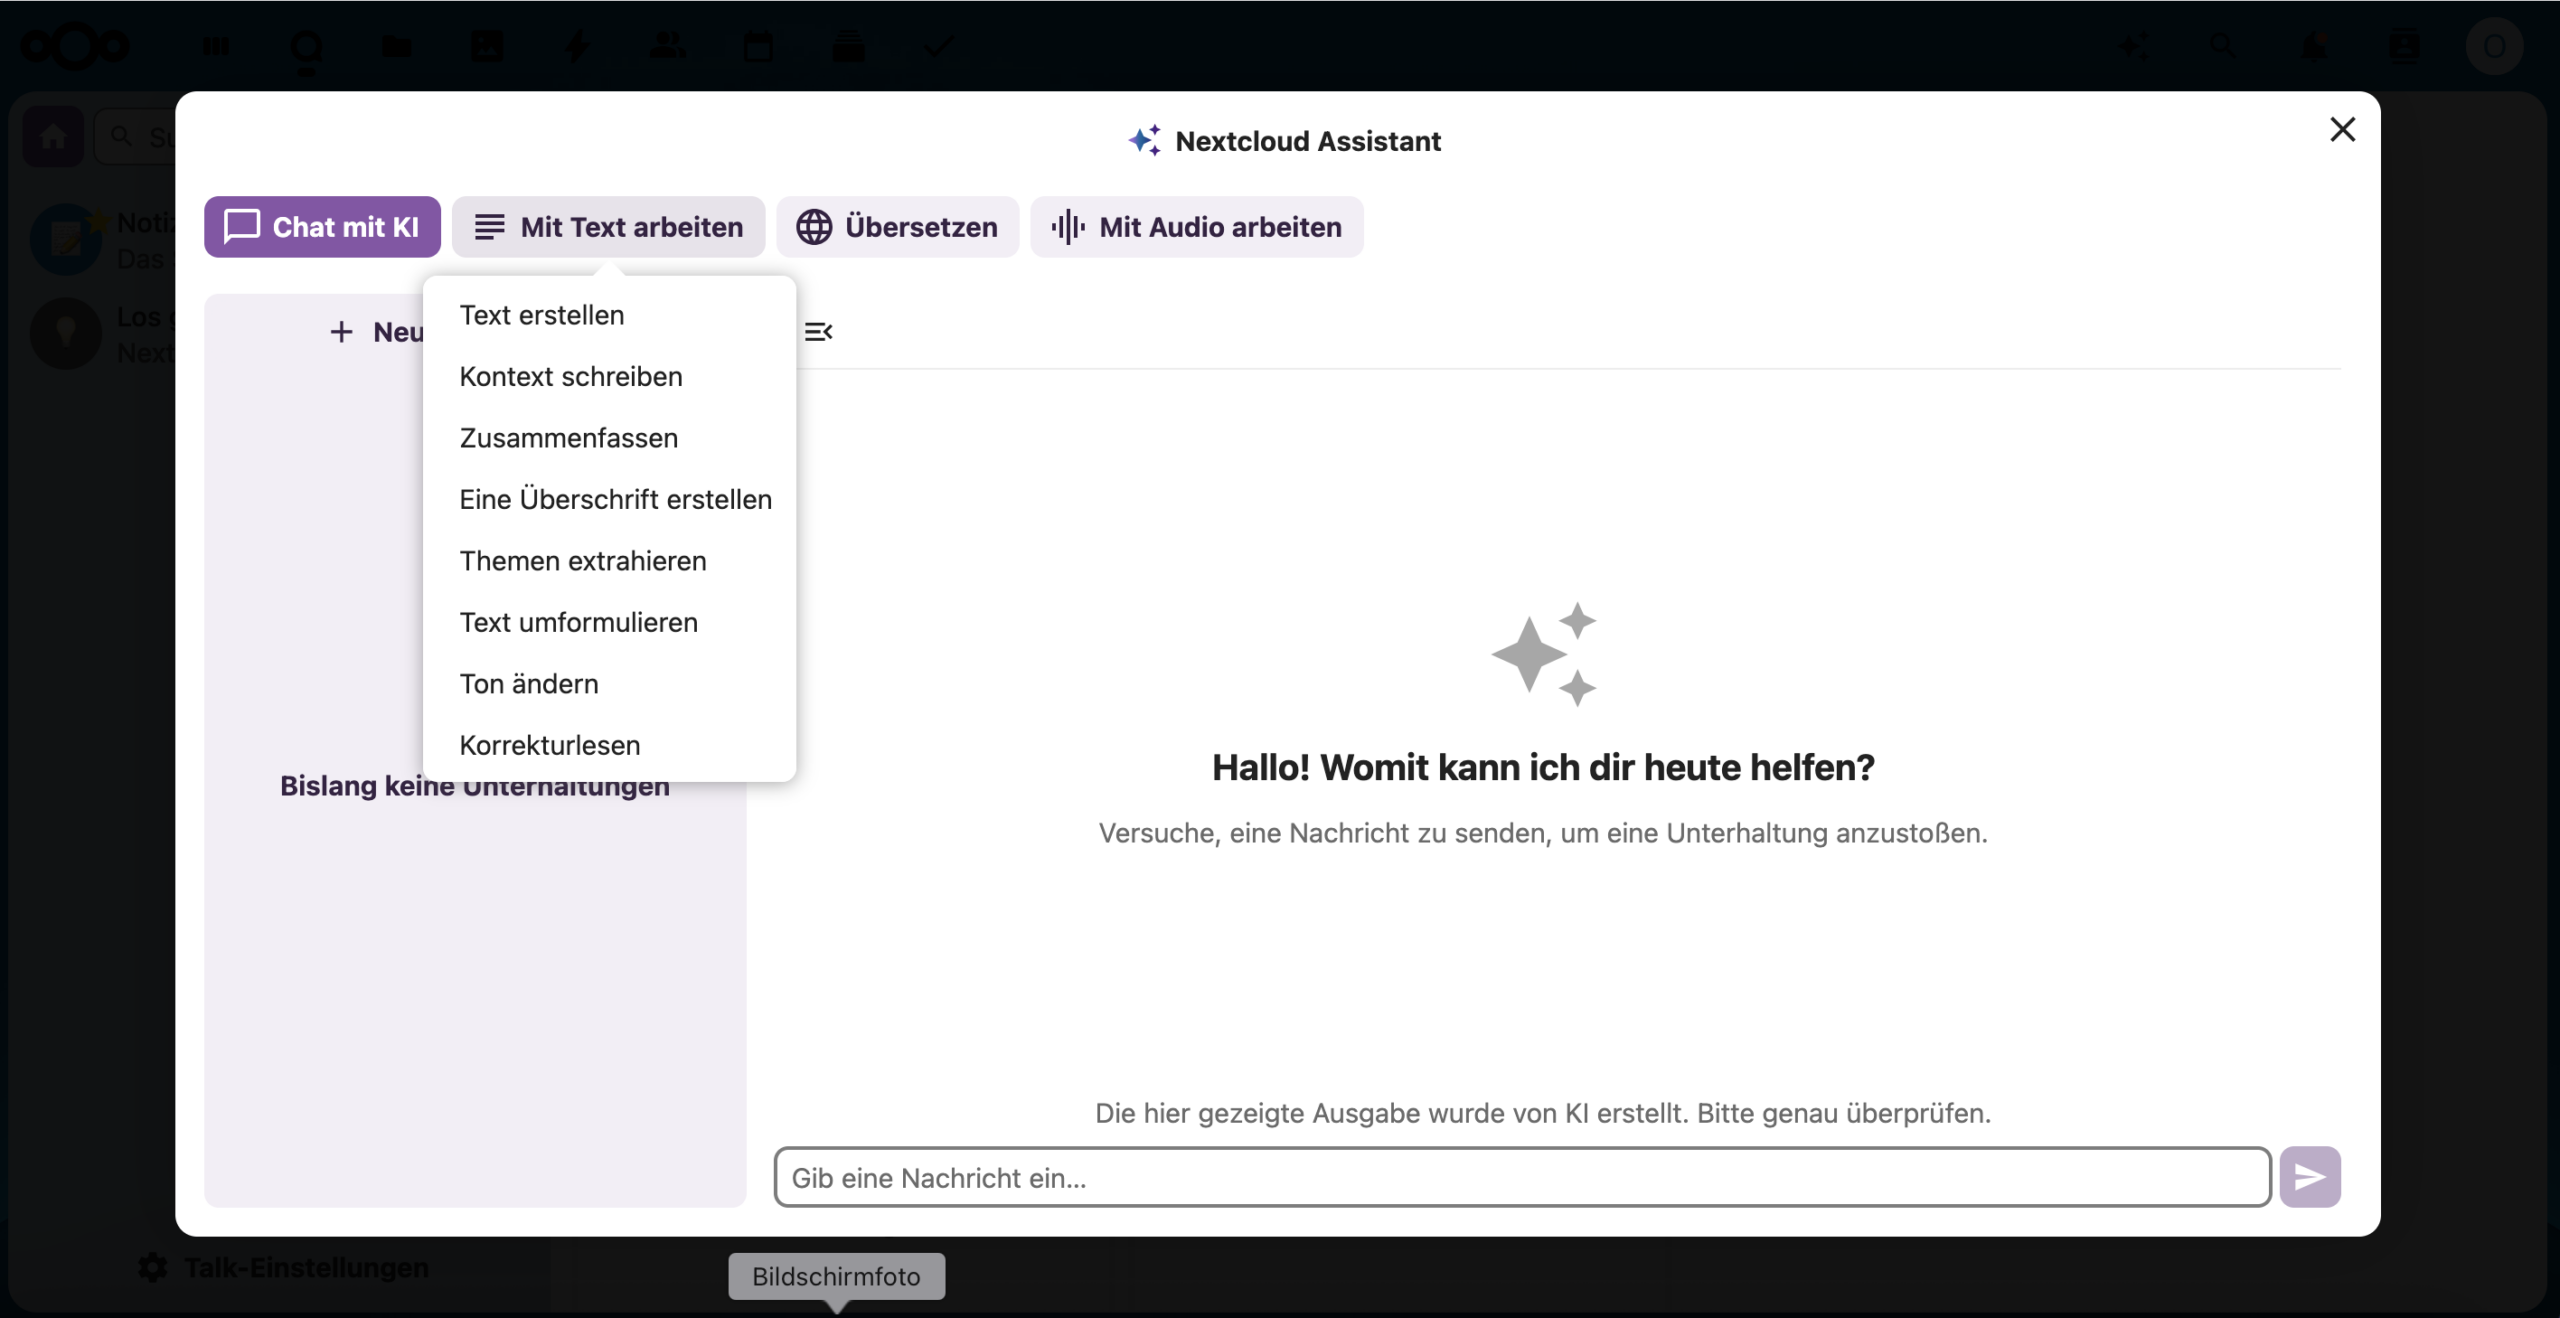Screen dimensions: 2560x1318
Task: Click Korrekturlesen in the dropdown
Action: coord(549,745)
